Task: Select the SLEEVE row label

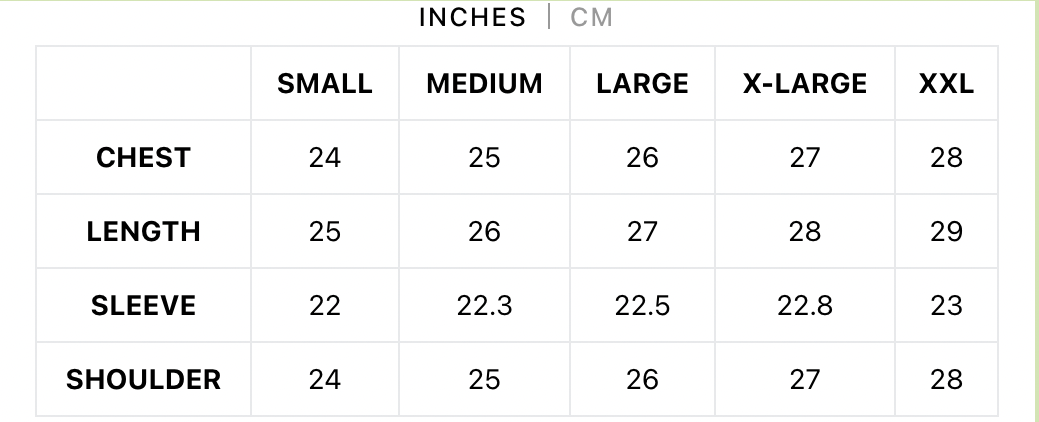Action: coord(143,305)
